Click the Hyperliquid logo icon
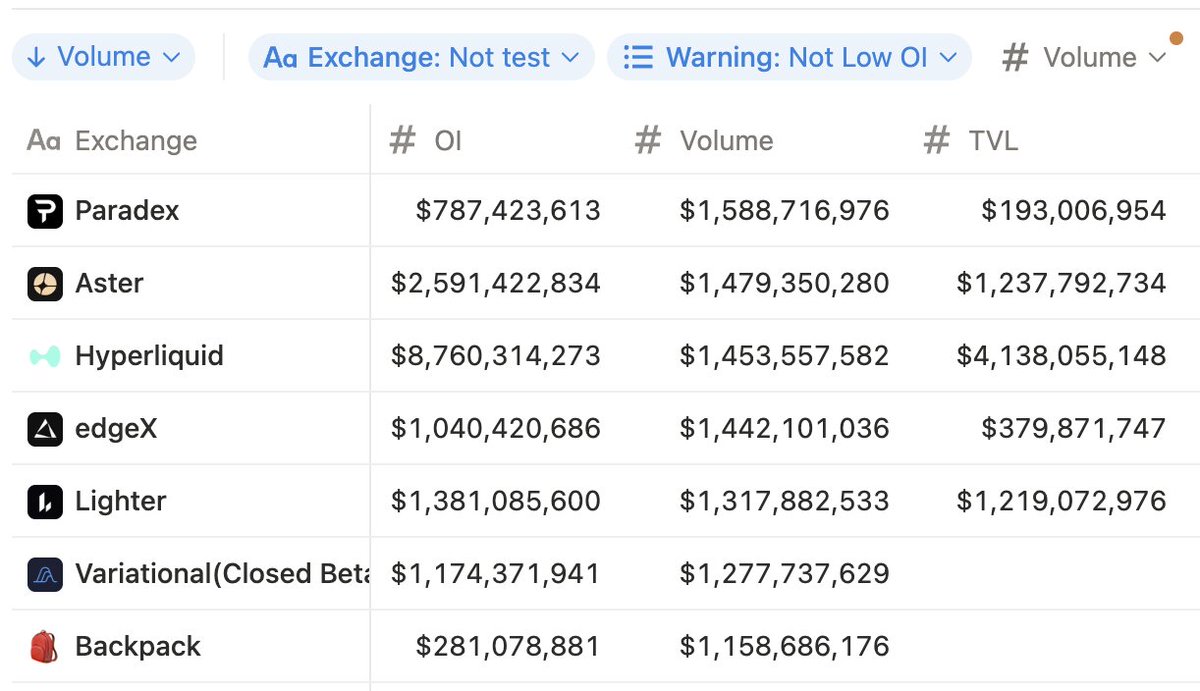The width and height of the screenshot is (1200, 691). coord(45,356)
